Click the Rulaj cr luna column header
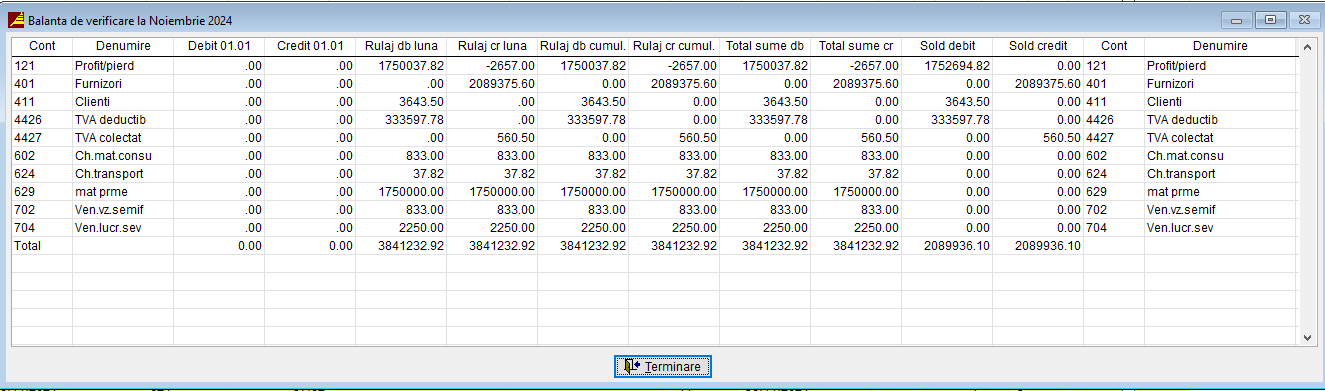 click(x=492, y=46)
